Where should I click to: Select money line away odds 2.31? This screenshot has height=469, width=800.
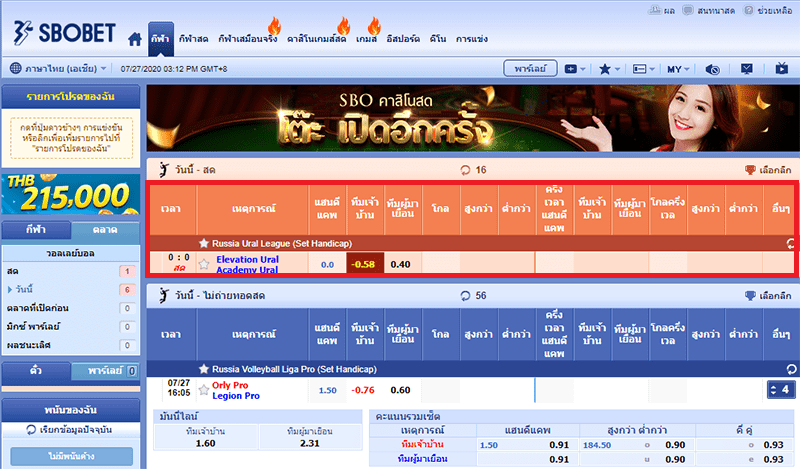click(310, 443)
